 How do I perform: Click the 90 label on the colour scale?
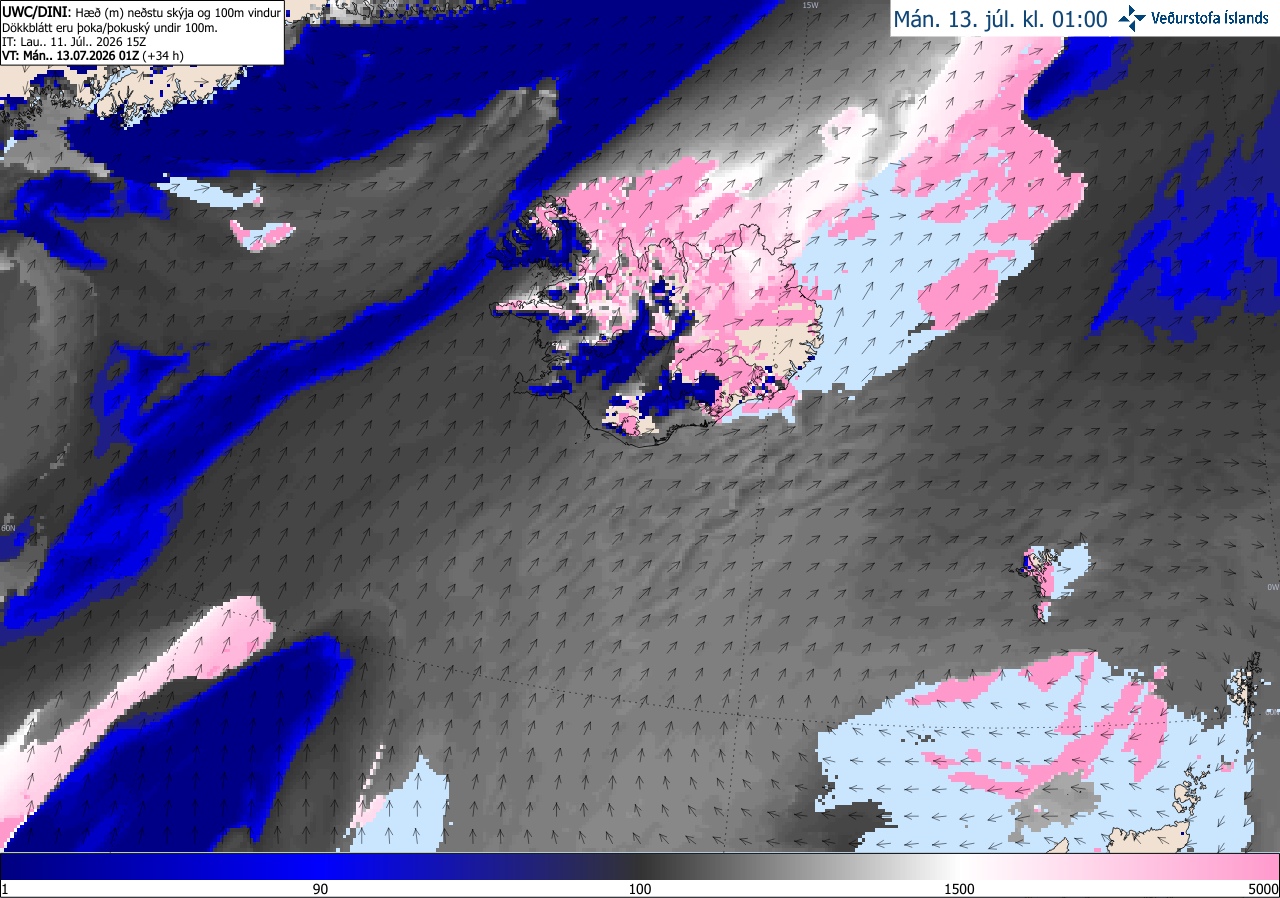(x=321, y=889)
